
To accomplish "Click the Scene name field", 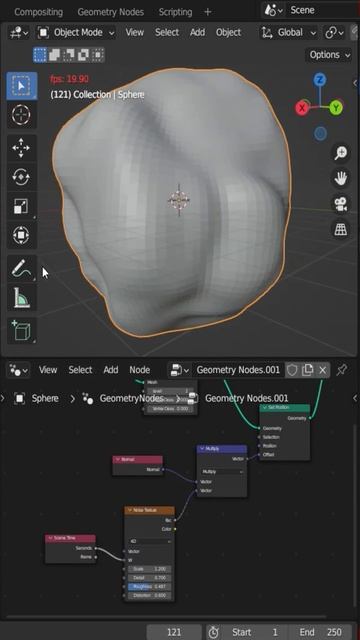I will coord(322,10).
